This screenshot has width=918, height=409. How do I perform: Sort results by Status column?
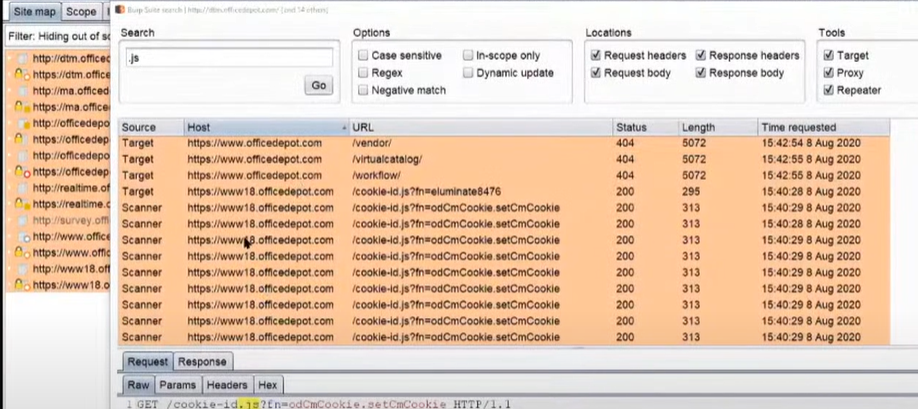pyautogui.click(x=646, y=127)
